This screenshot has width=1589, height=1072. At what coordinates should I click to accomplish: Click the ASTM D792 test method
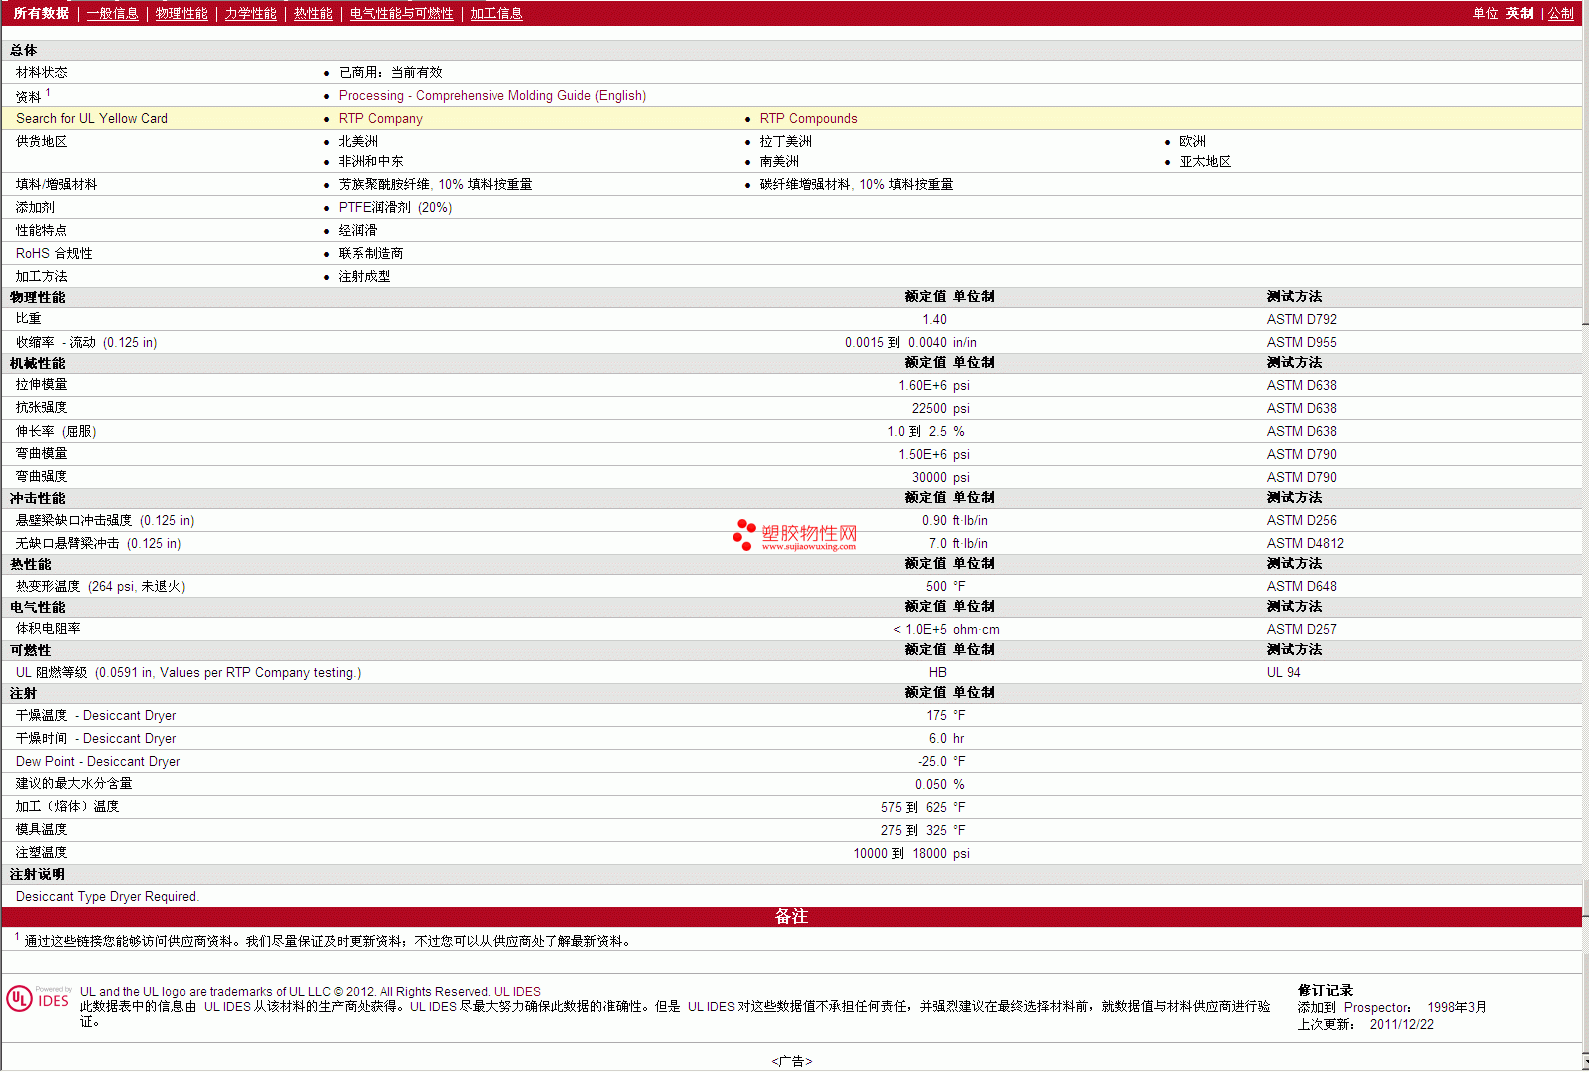[1301, 319]
